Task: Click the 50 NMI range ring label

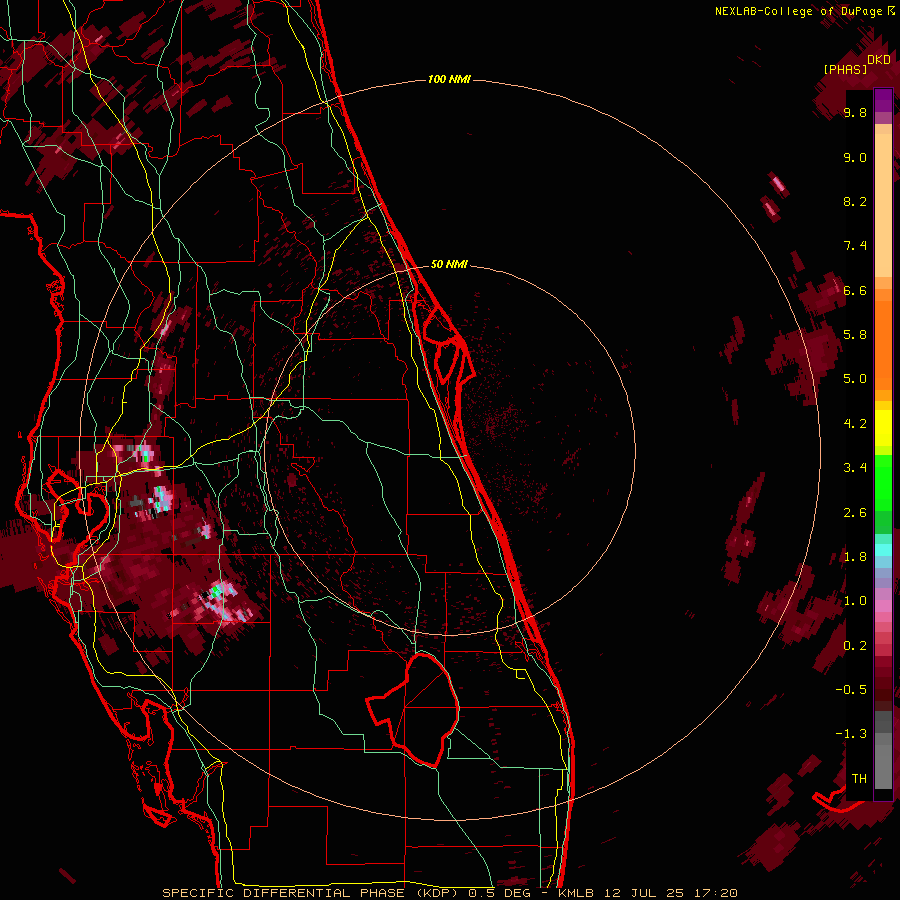Action: [x=449, y=264]
